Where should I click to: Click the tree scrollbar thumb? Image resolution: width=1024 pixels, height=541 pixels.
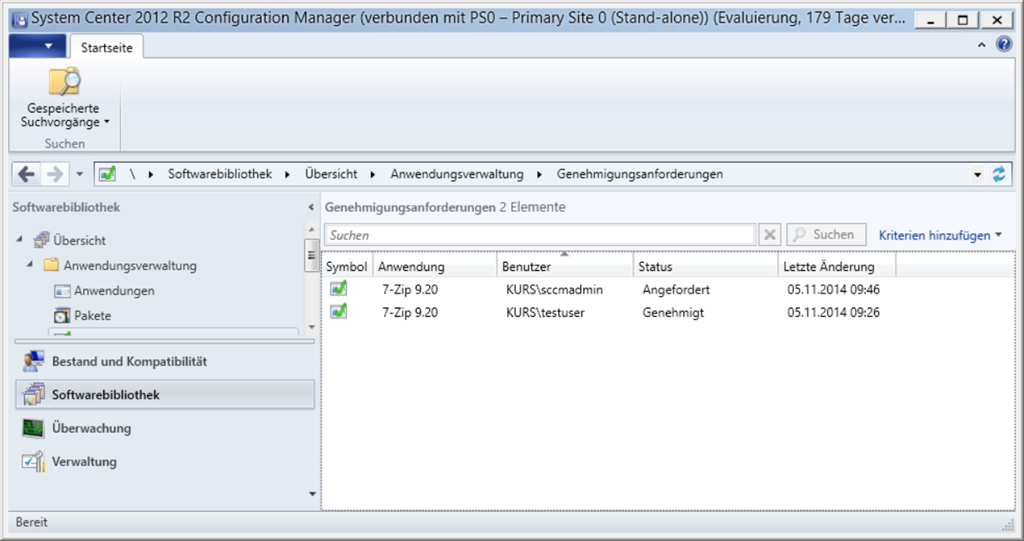312,255
